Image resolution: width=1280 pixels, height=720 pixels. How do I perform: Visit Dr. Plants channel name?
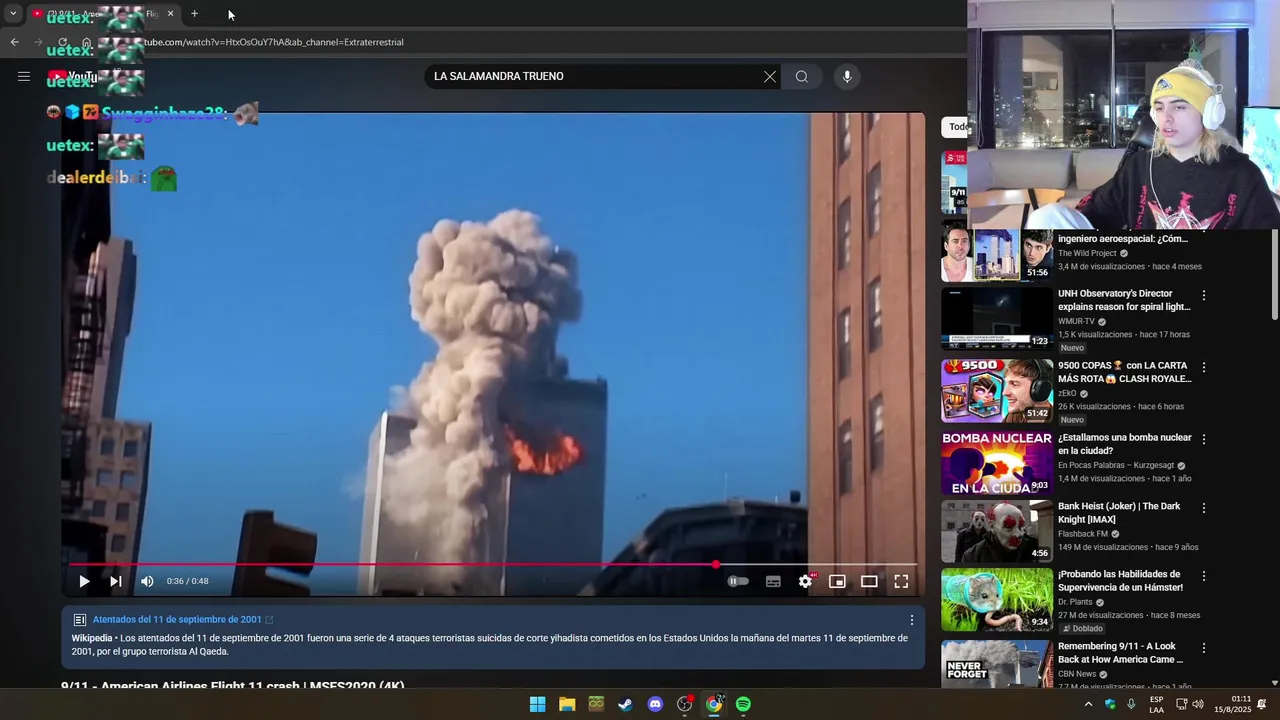click(1074, 603)
